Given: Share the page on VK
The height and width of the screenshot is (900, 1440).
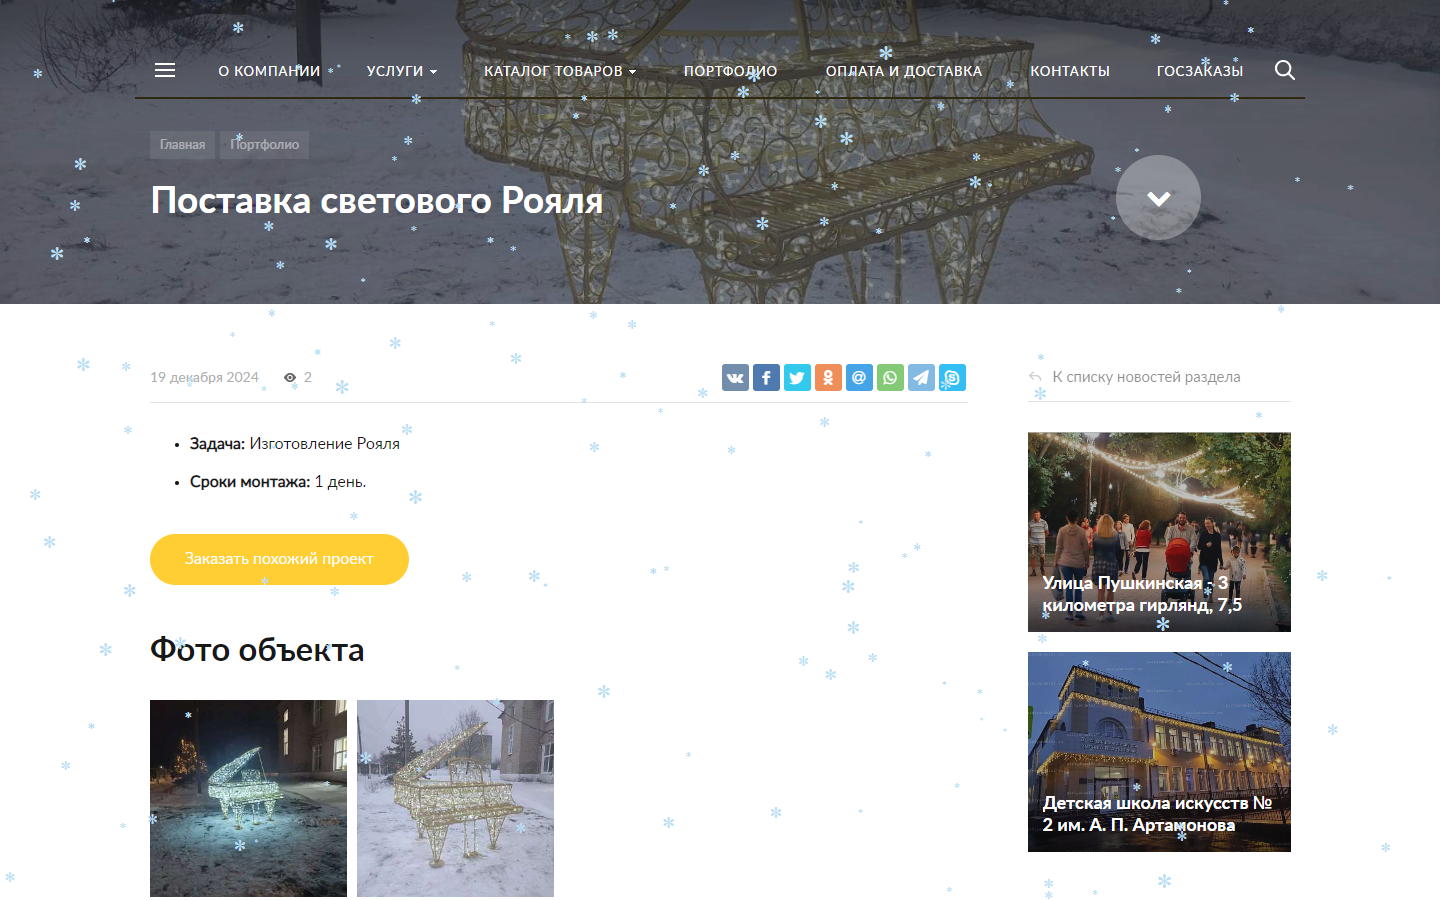Looking at the screenshot, I should [x=735, y=377].
